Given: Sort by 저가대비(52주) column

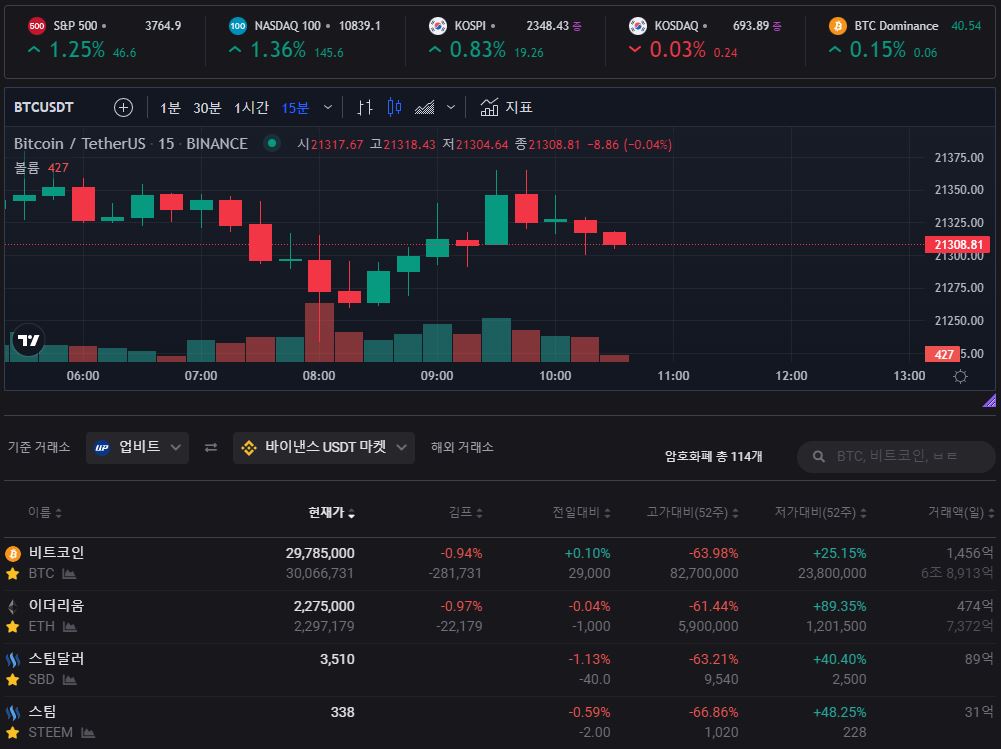Looking at the screenshot, I should coord(820,512).
